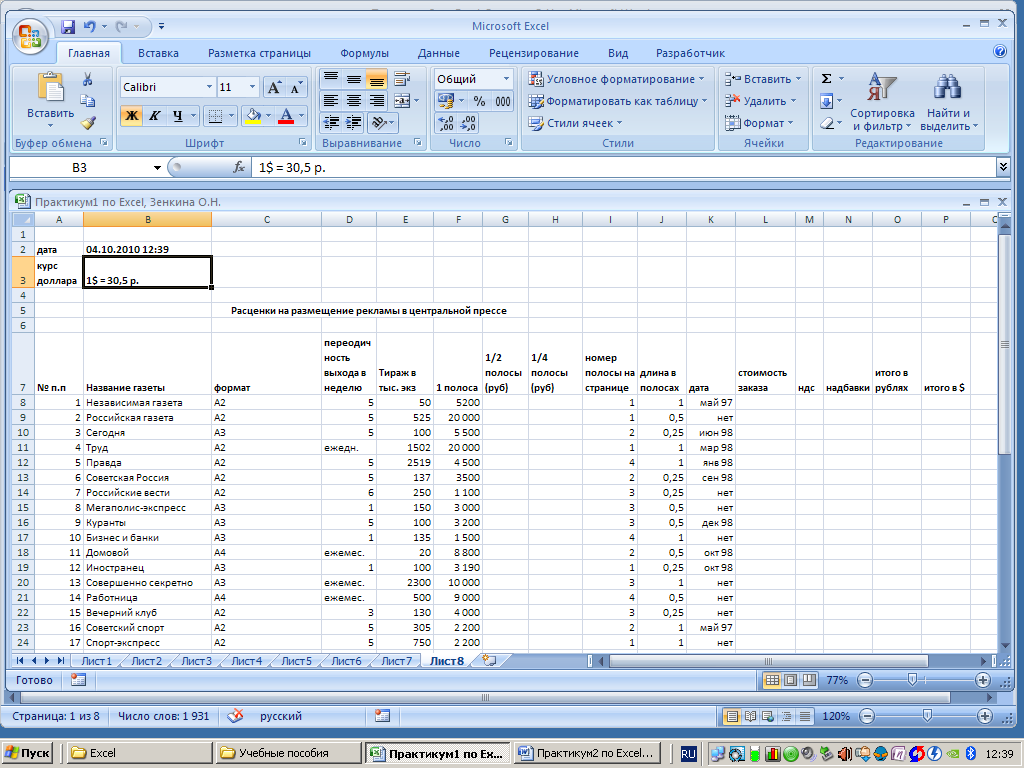Image resolution: width=1024 pixels, height=768 pixels.
Task: Decrease font size with small A icon
Action: click(296, 88)
